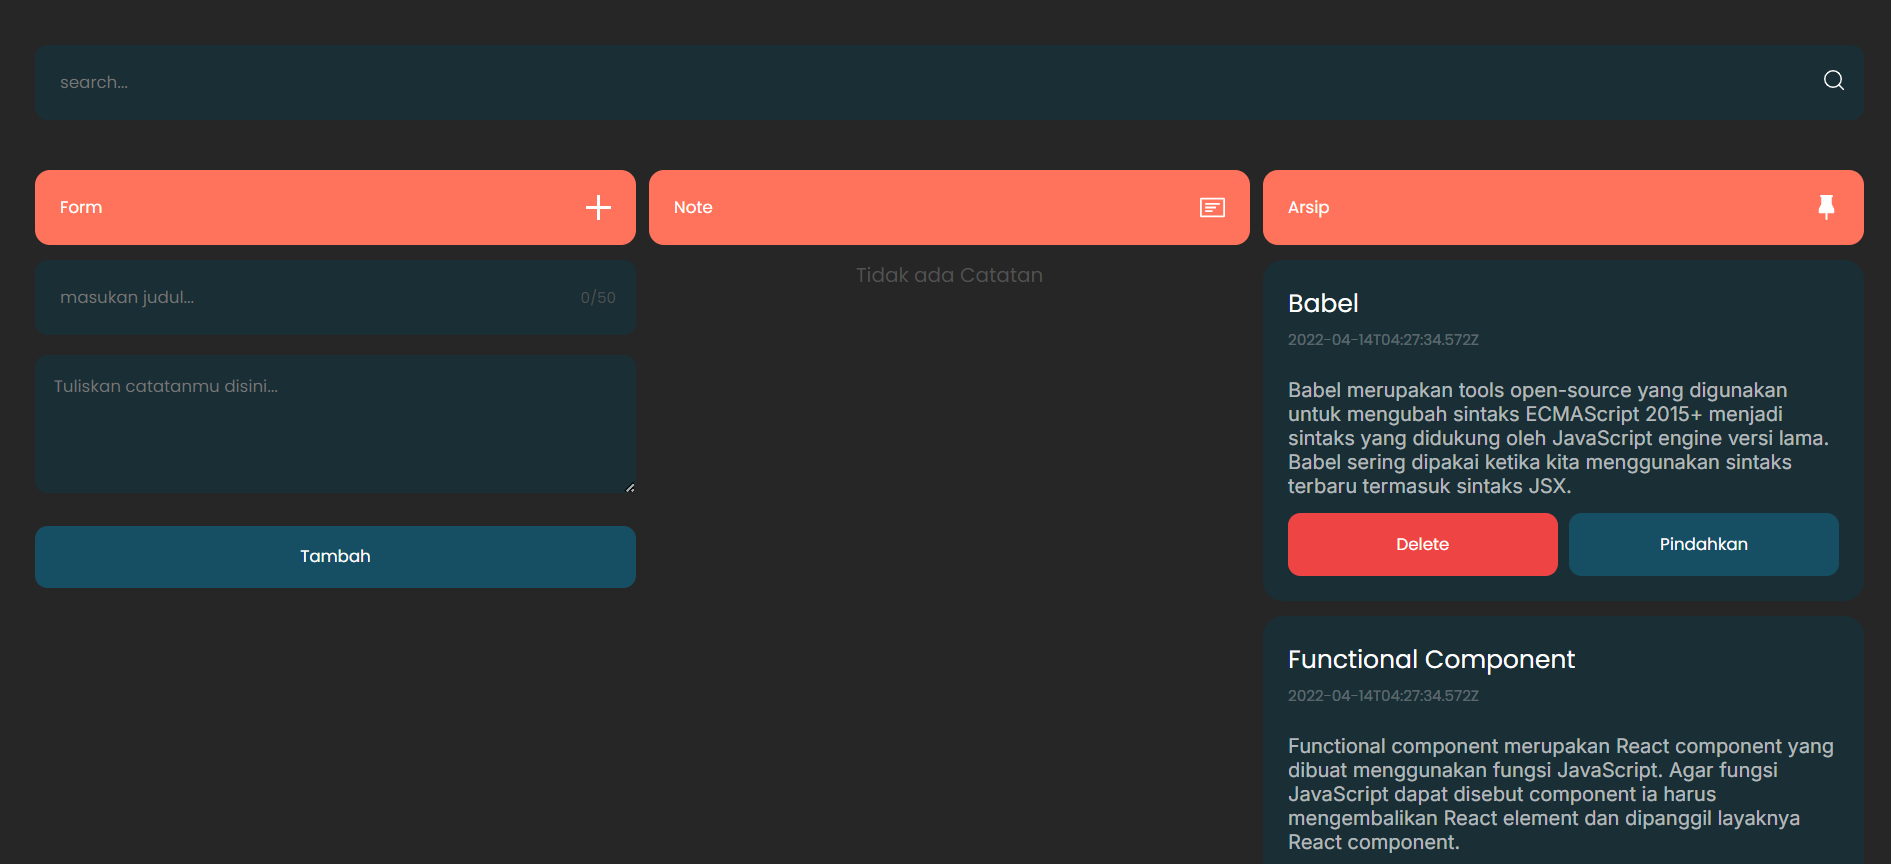1891x864 pixels.
Task: Select the Note header tab
Action: click(949, 207)
